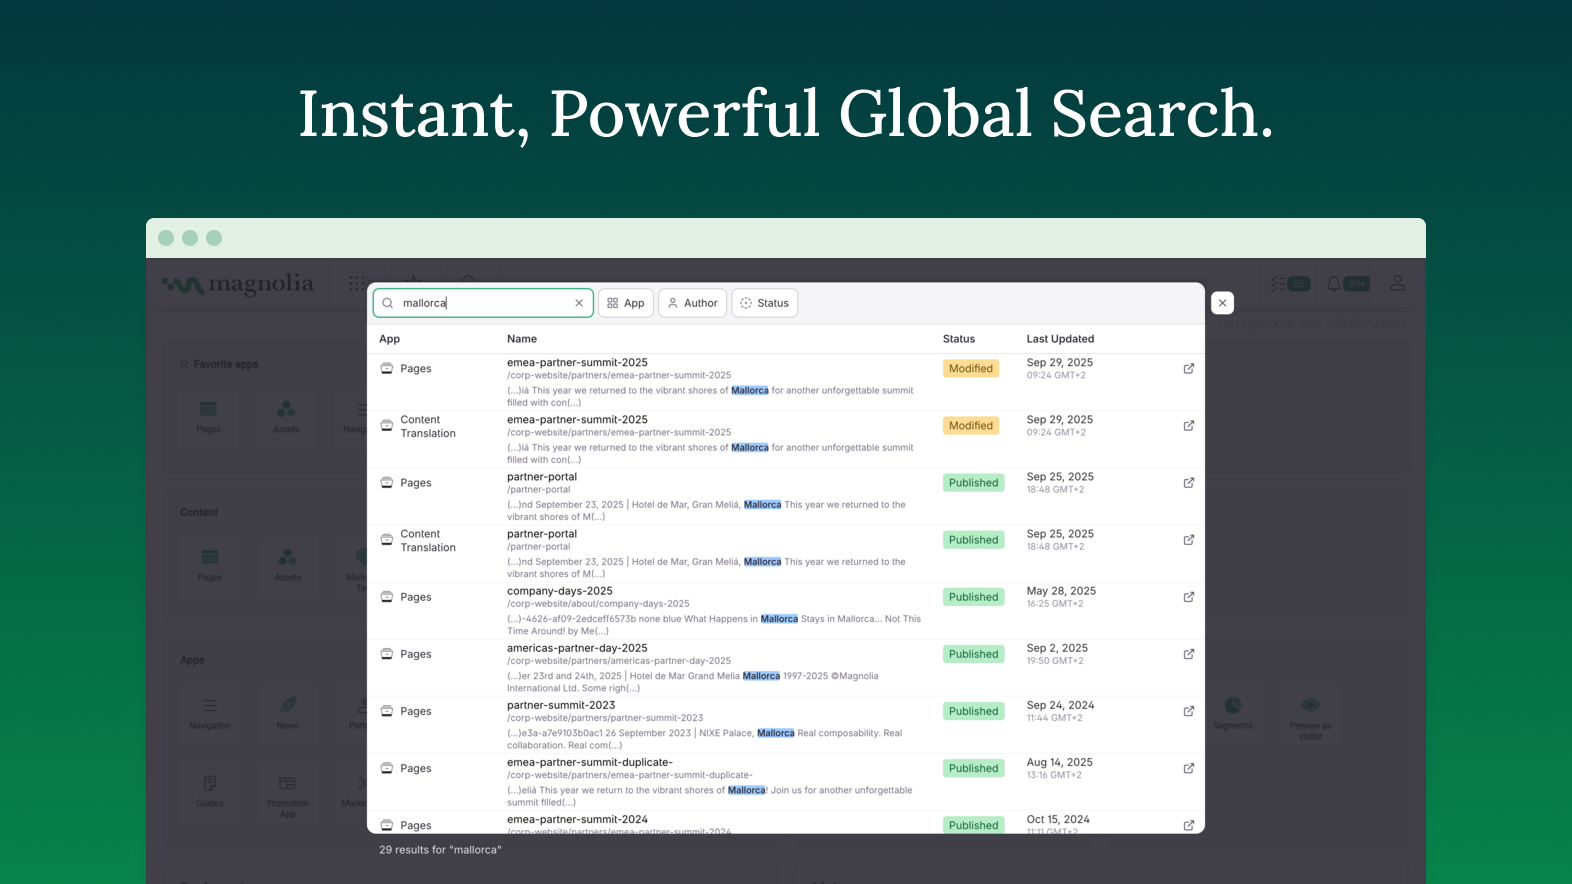Click the magnolia logo in background window
Viewport: 1572px width, 884px height.
[x=238, y=285]
